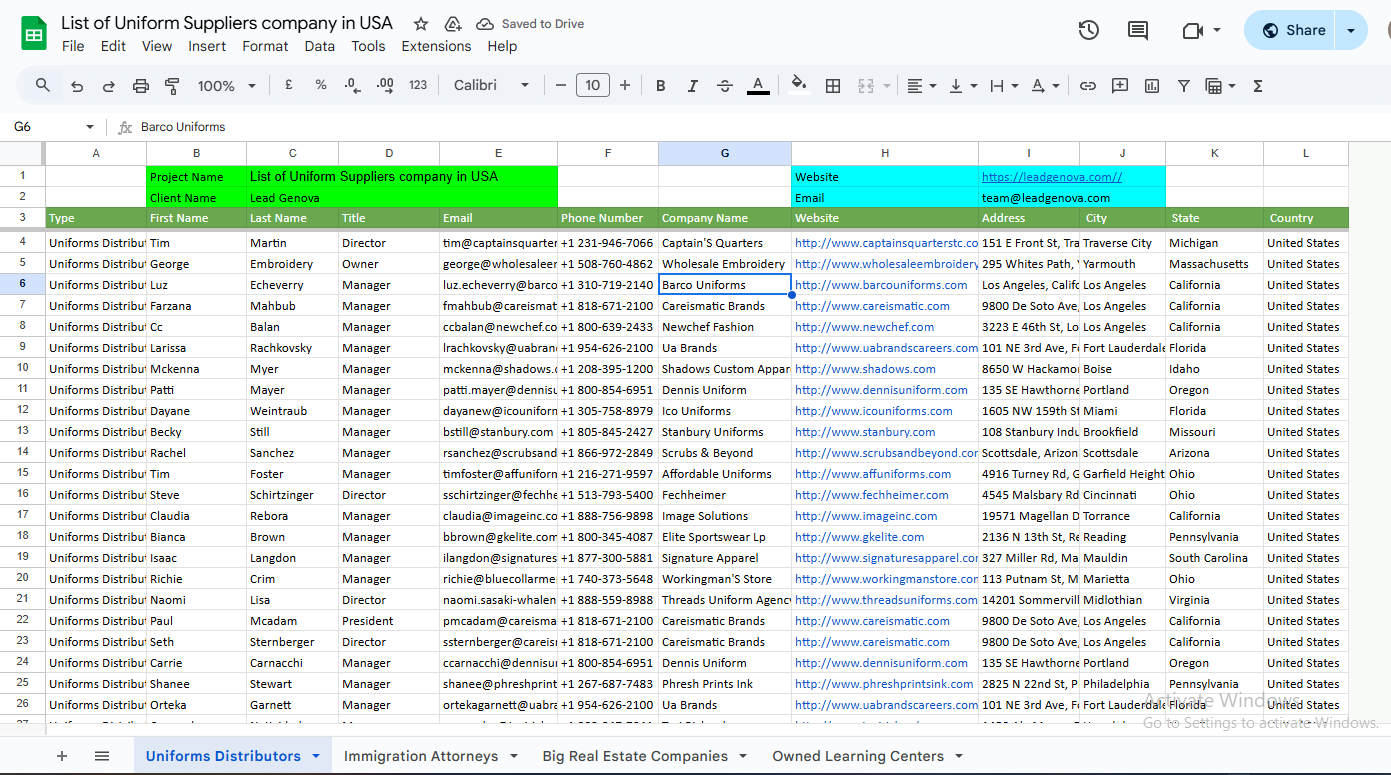The image size is (1391, 775).
Task: Select the Stanbury Uniforms cell
Action: point(725,432)
